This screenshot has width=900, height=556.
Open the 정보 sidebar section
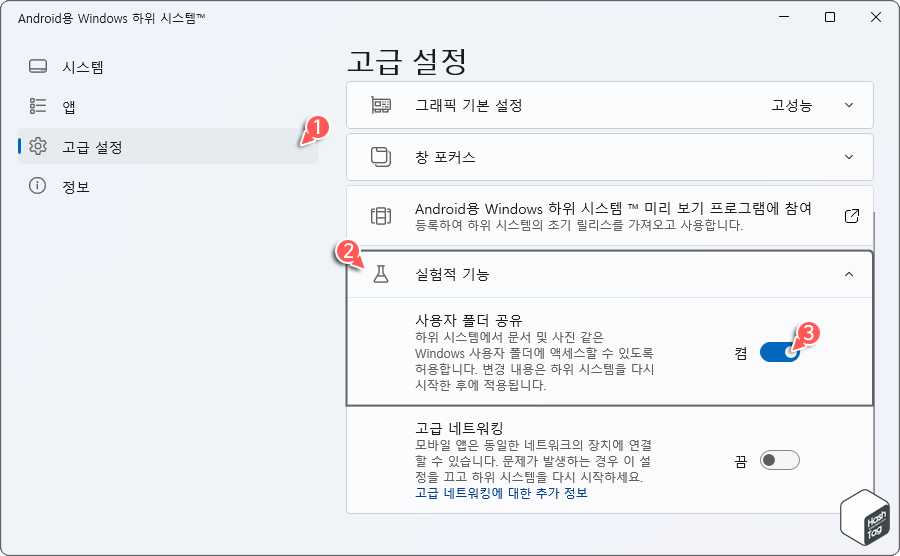pos(168,186)
